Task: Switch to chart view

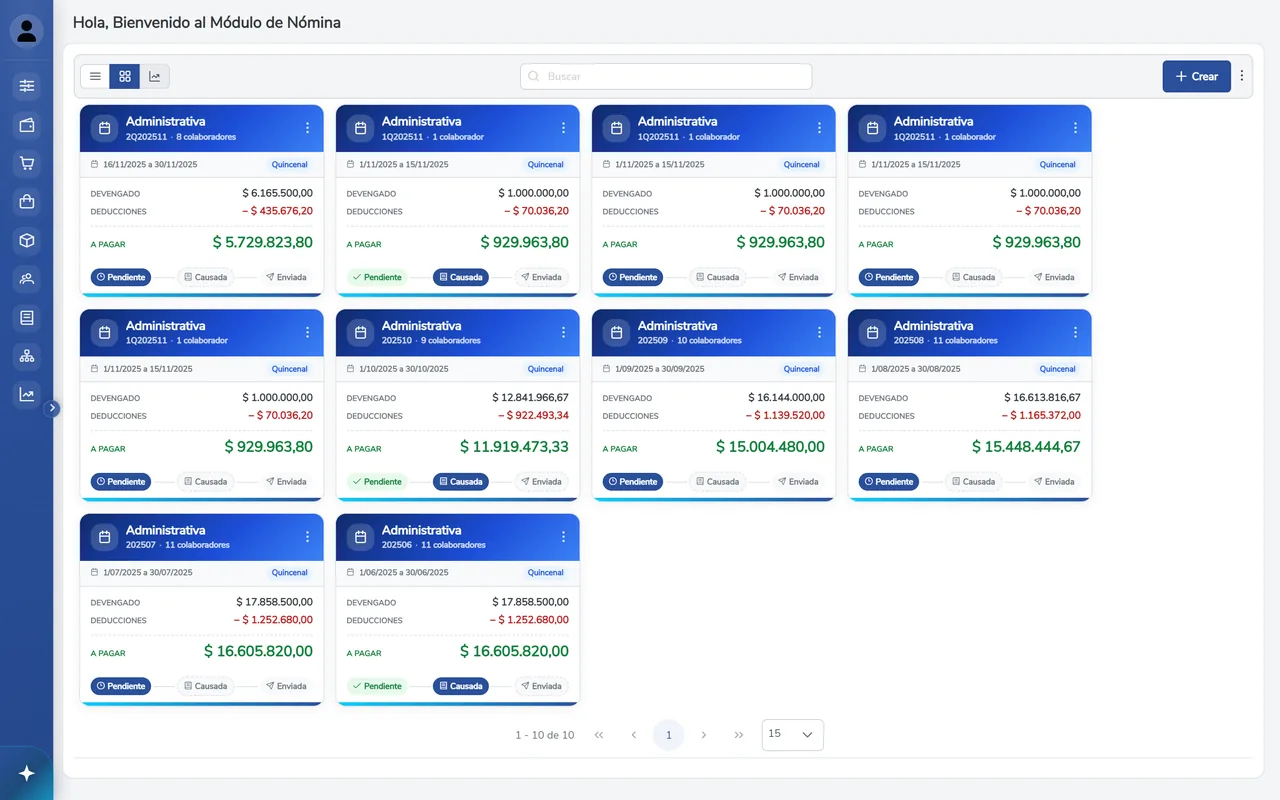Action: point(155,76)
